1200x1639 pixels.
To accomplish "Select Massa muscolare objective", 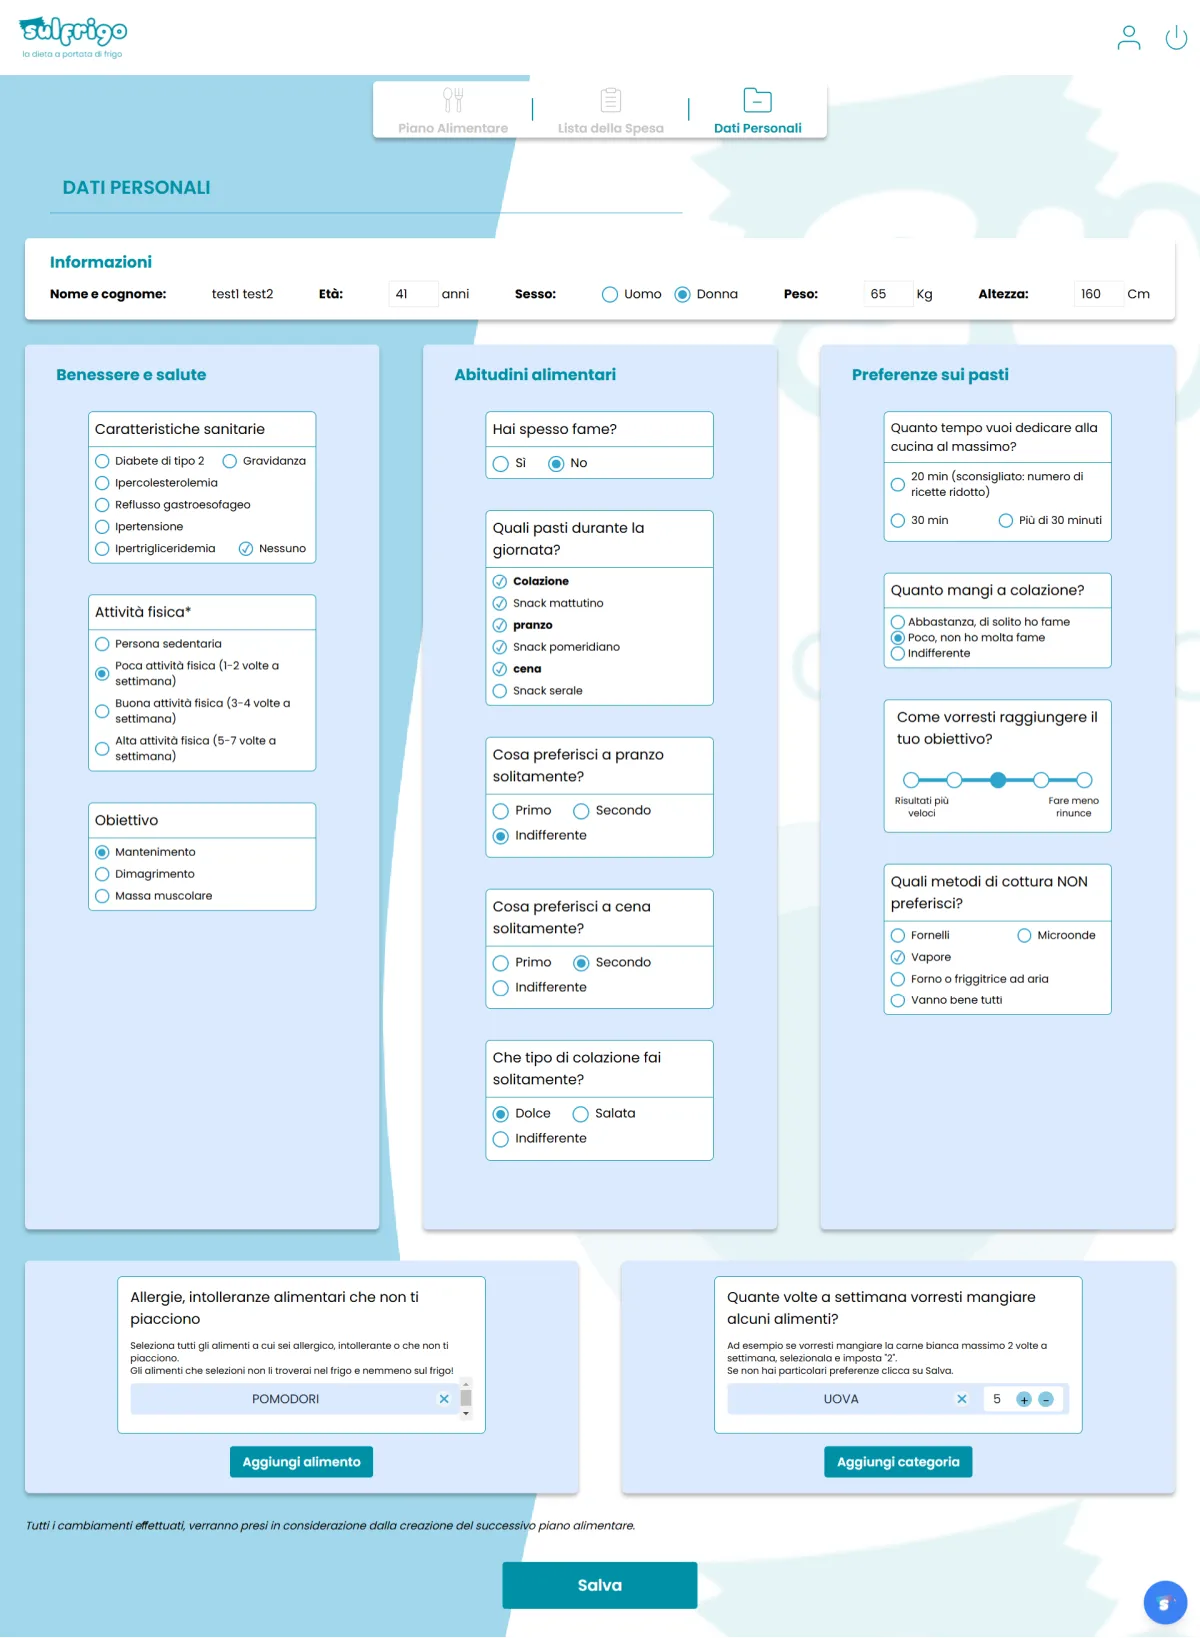I will (102, 896).
